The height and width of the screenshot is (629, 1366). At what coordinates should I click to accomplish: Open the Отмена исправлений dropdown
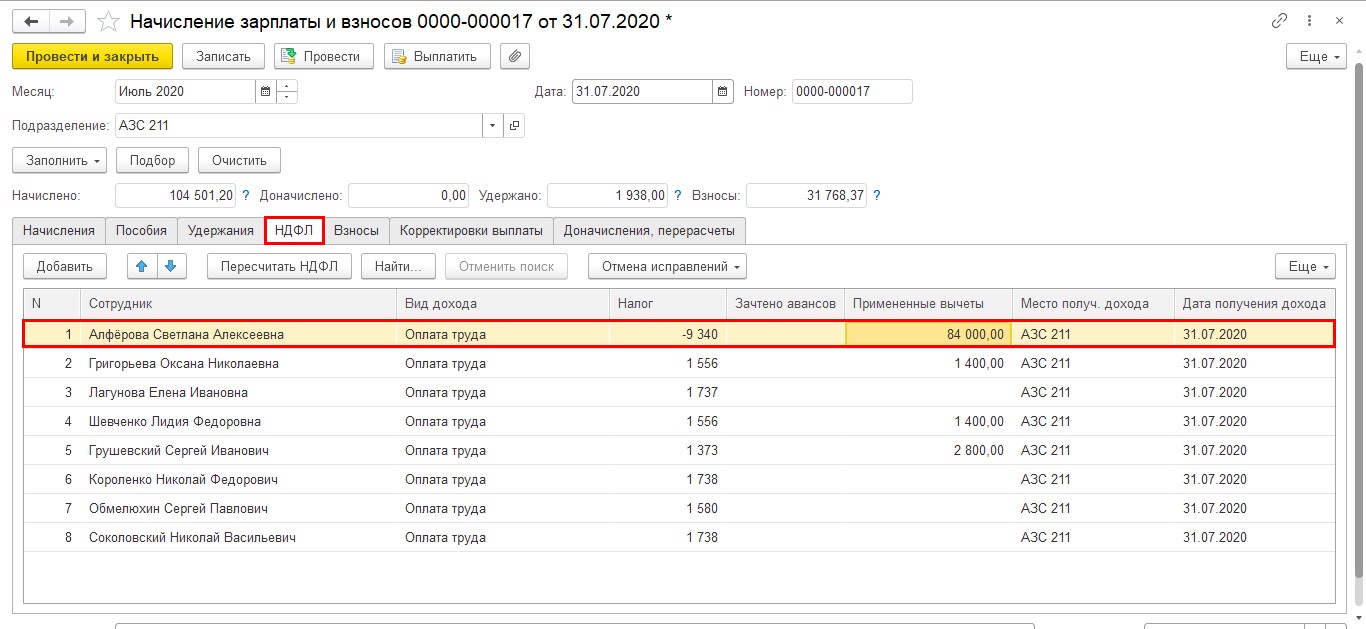(x=667, y=266)
